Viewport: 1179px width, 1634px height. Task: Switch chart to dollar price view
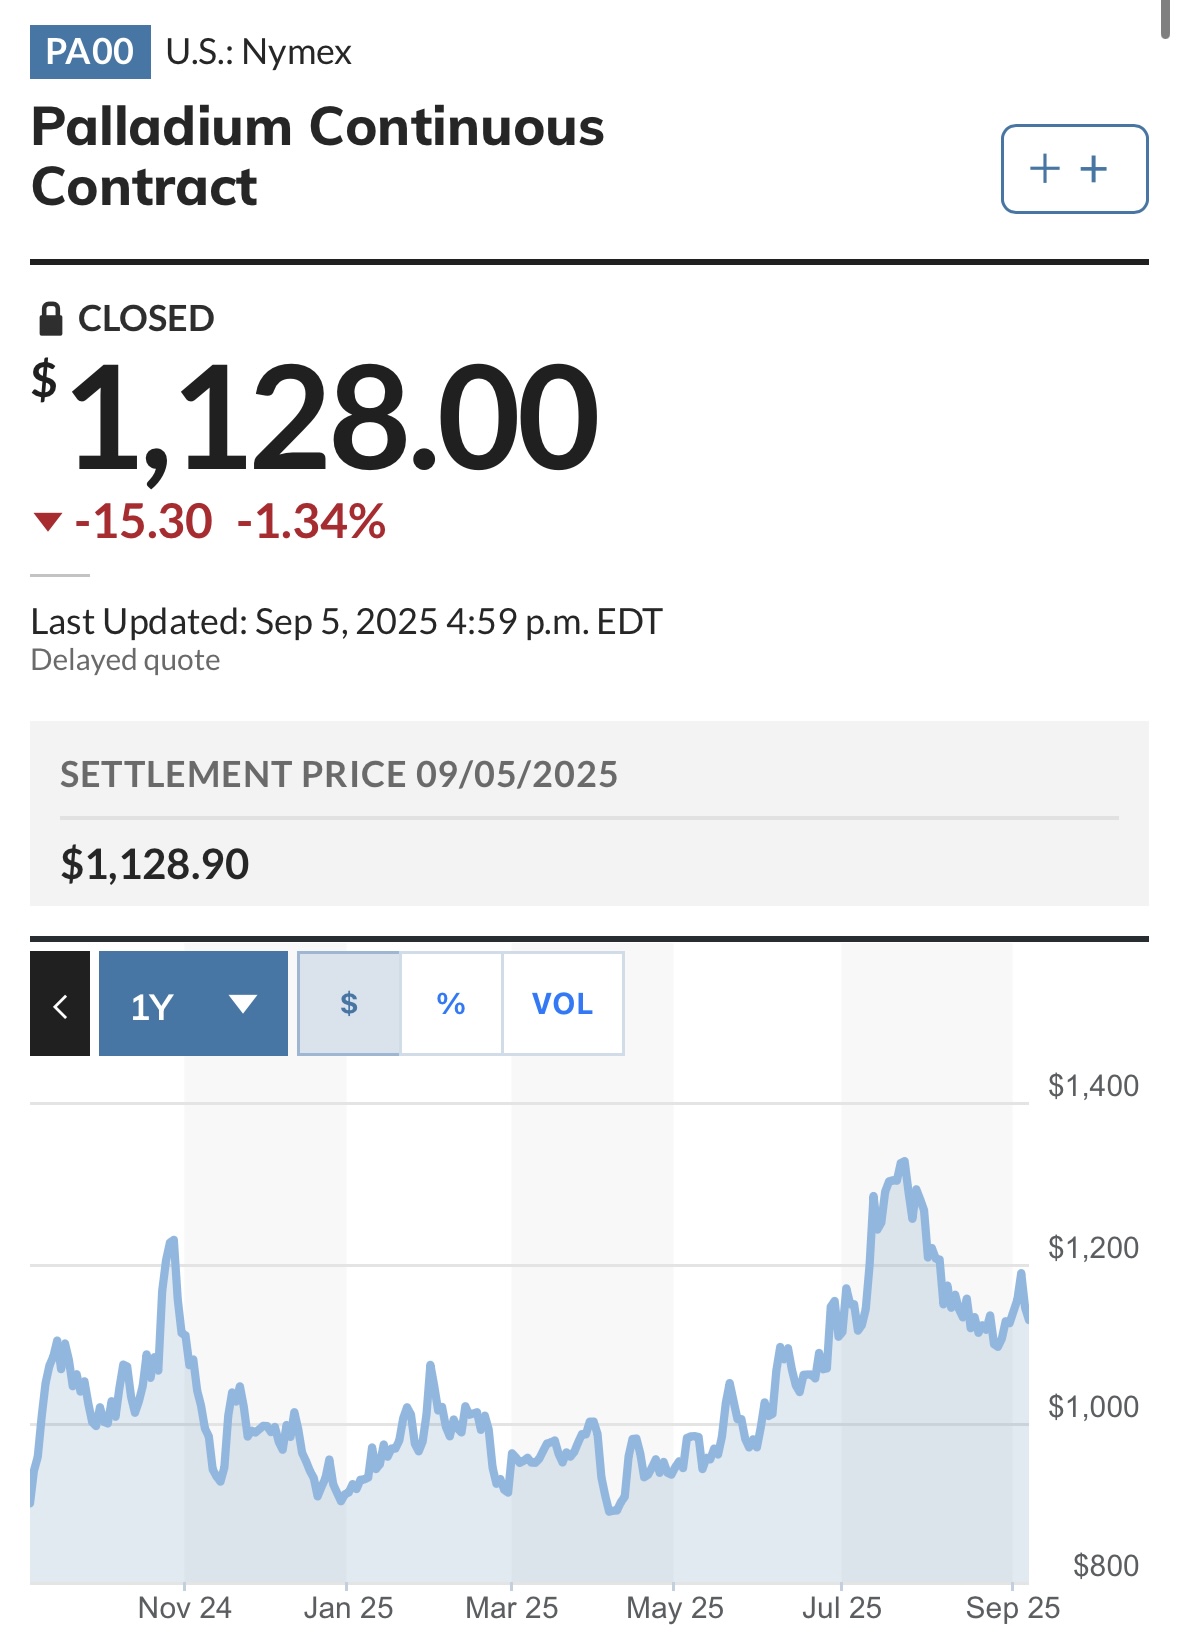coord(349,1004)
